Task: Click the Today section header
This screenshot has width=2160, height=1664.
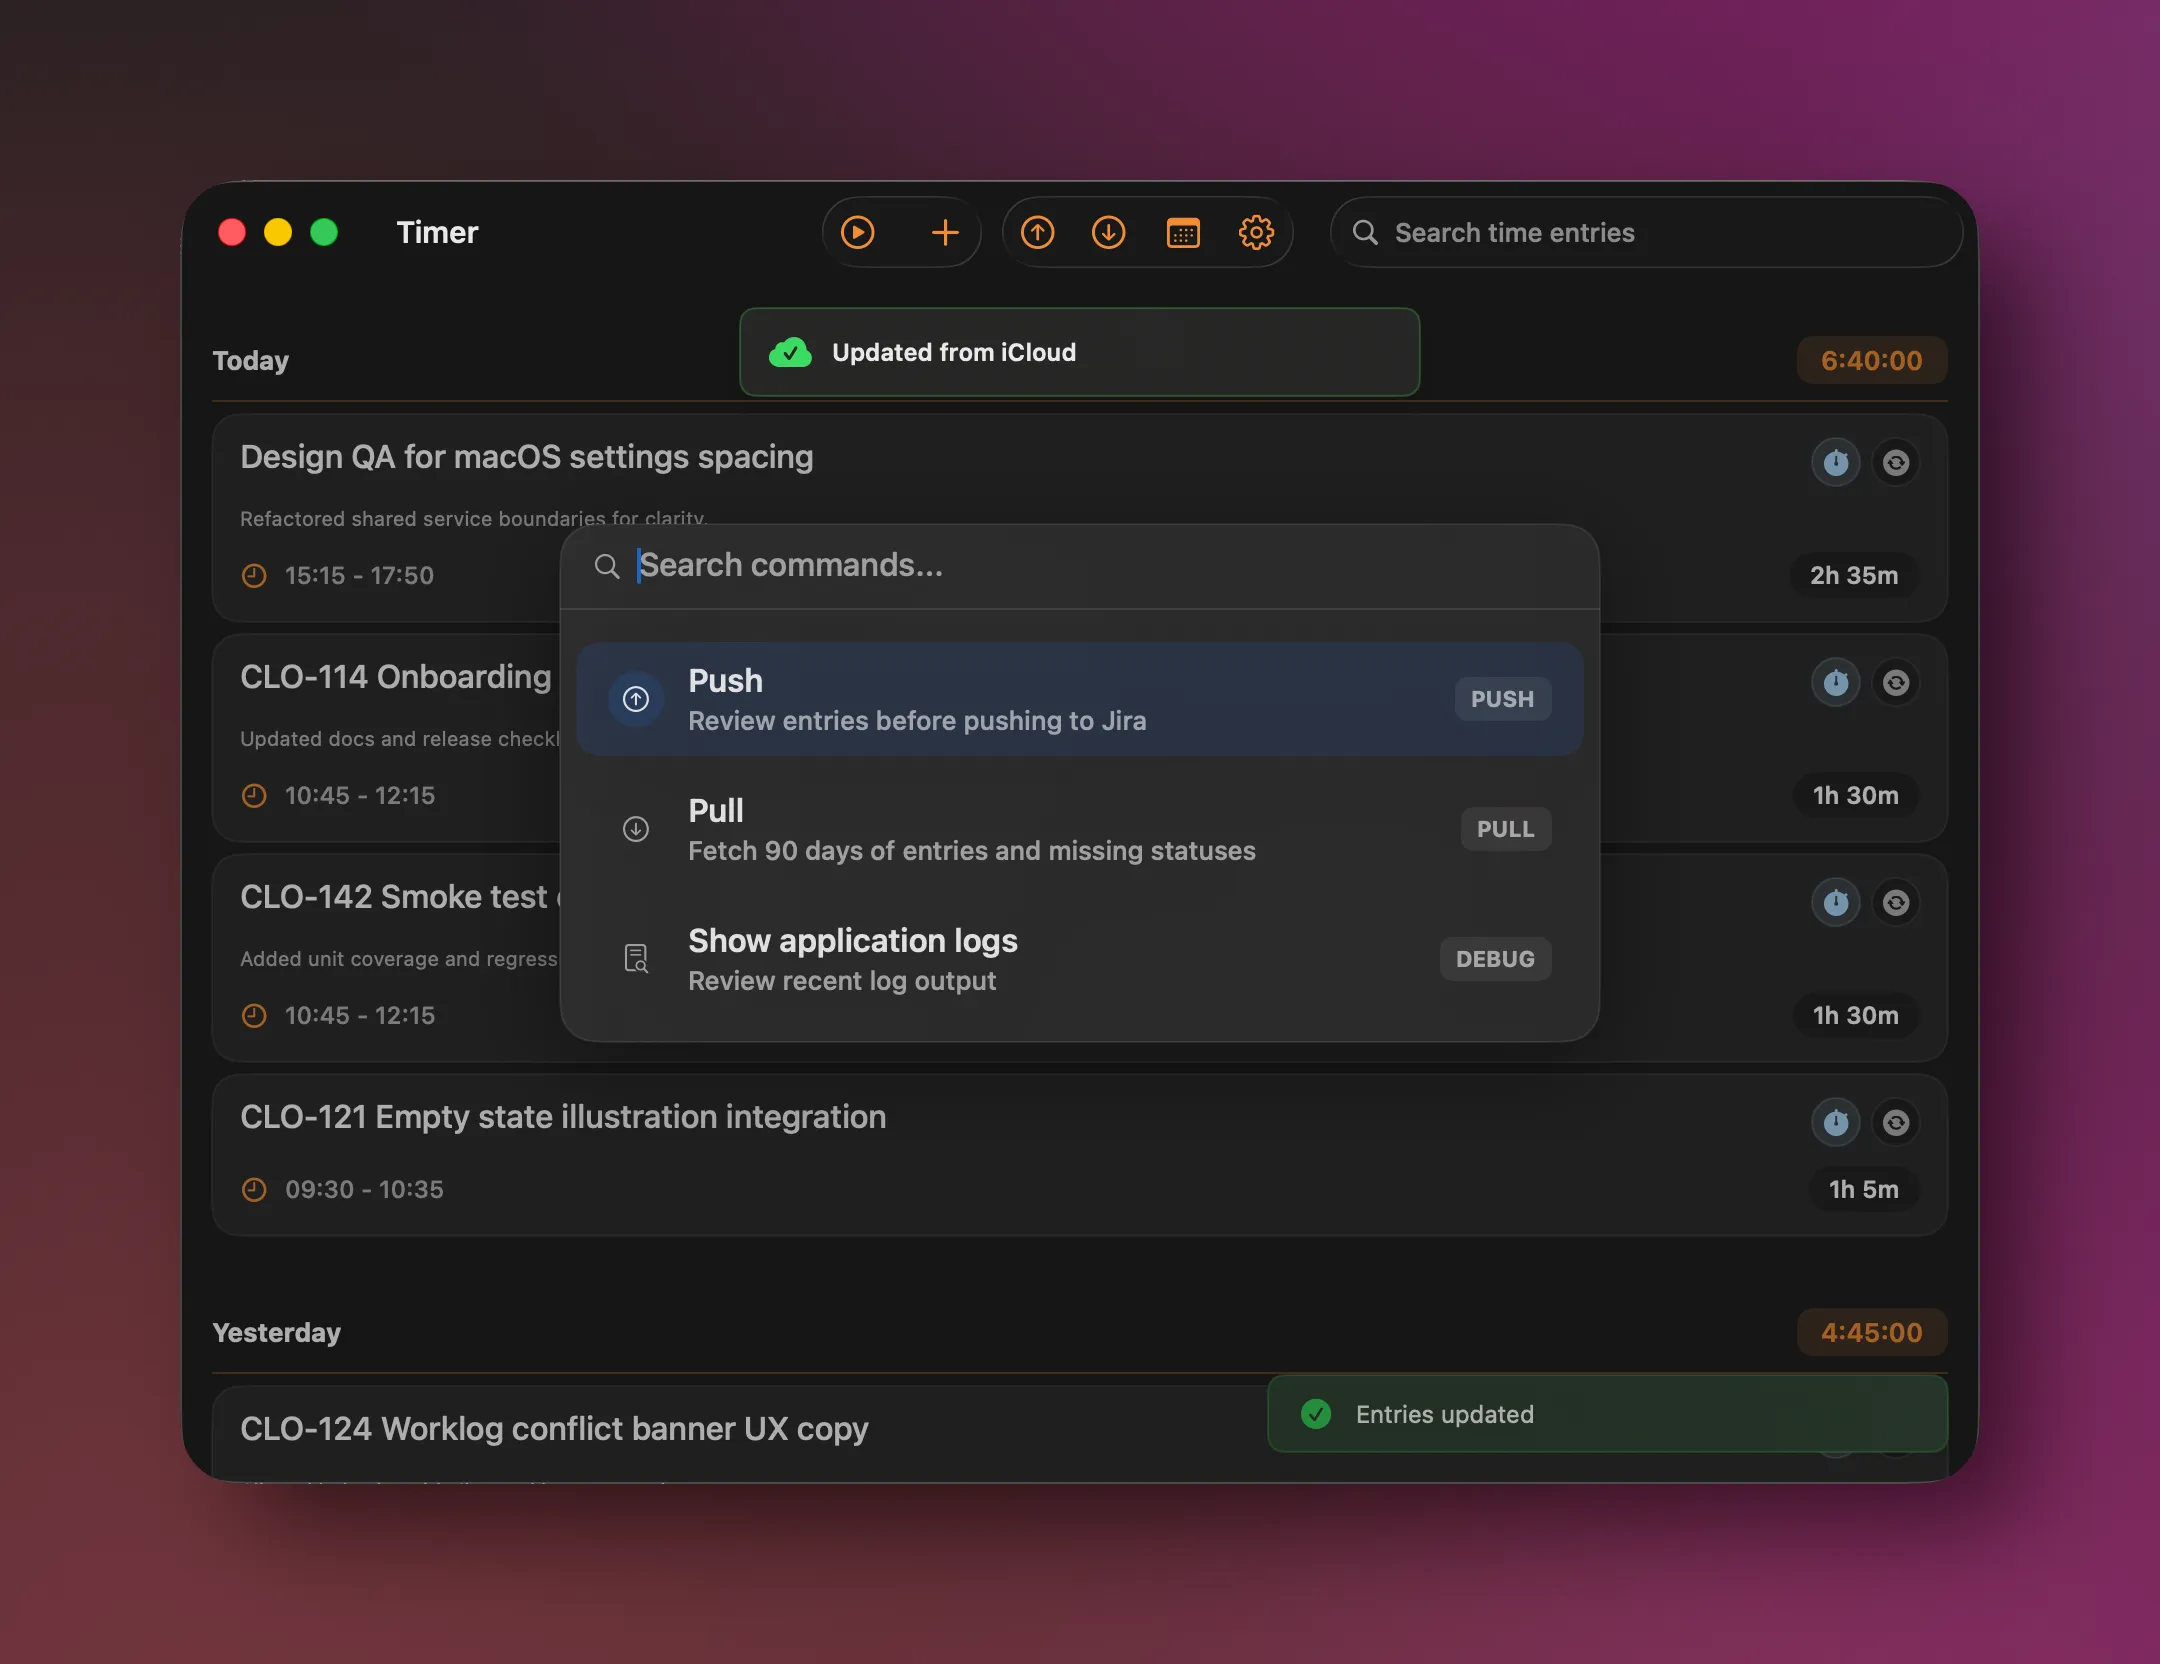Action: pos(251,361)
